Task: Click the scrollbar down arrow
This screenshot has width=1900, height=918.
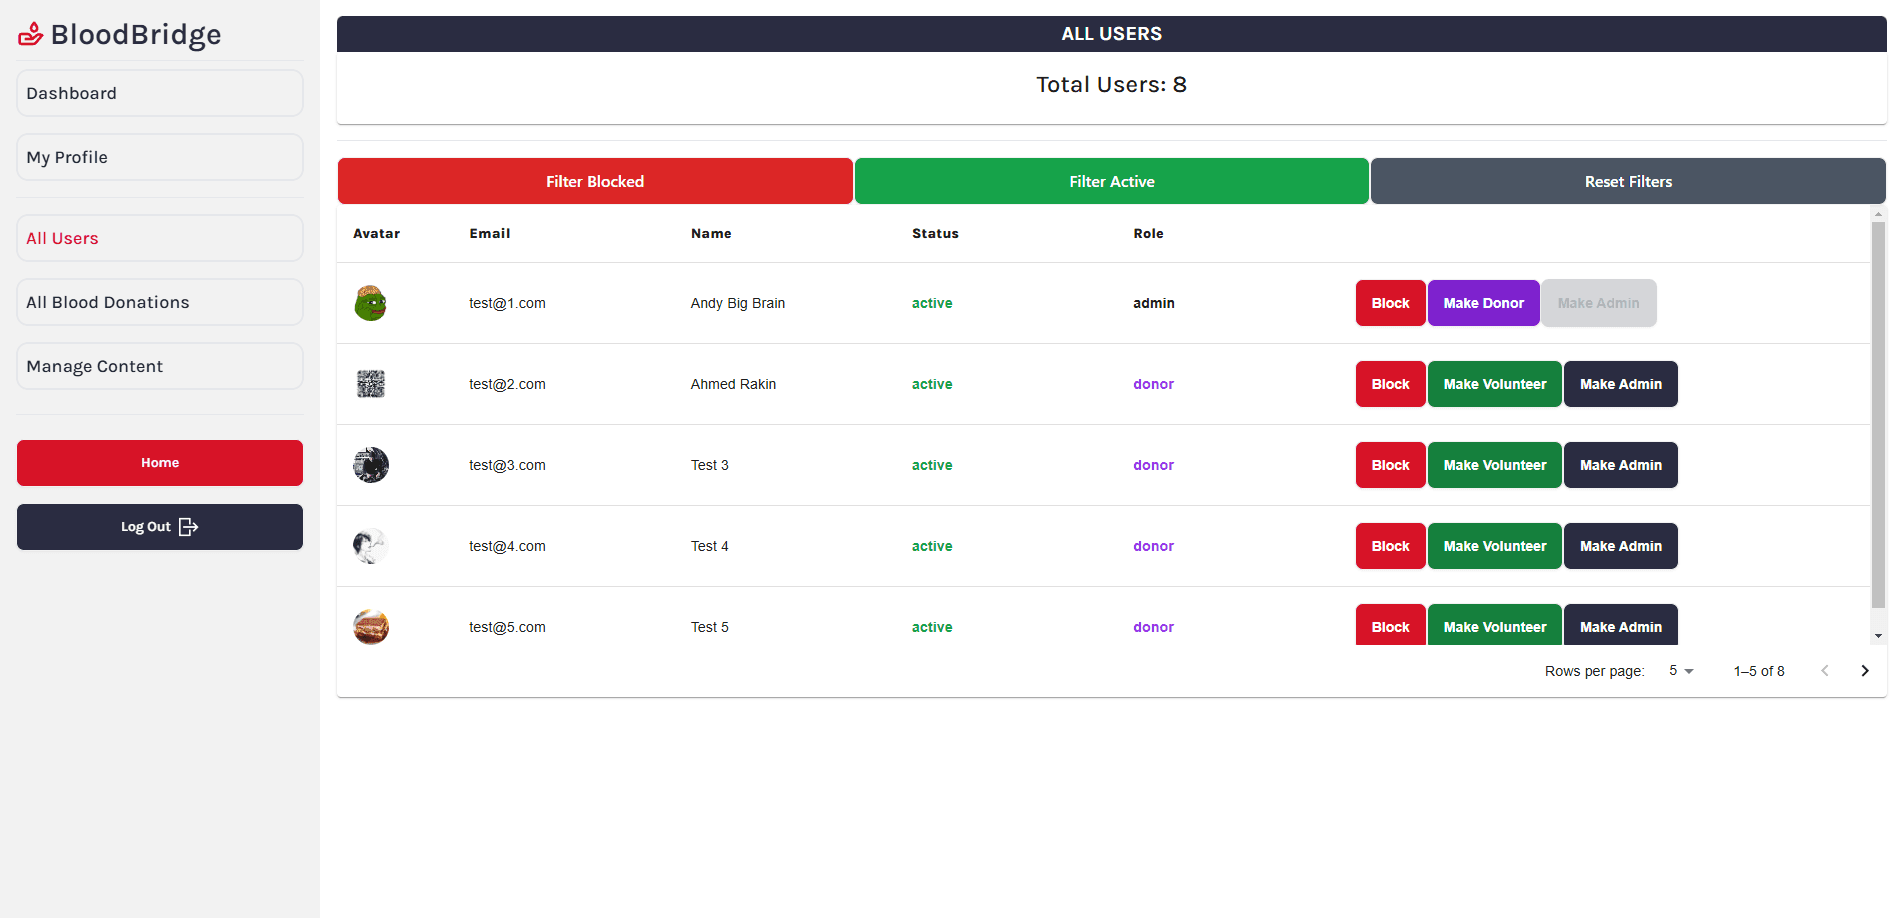Action: point(1878,636)
